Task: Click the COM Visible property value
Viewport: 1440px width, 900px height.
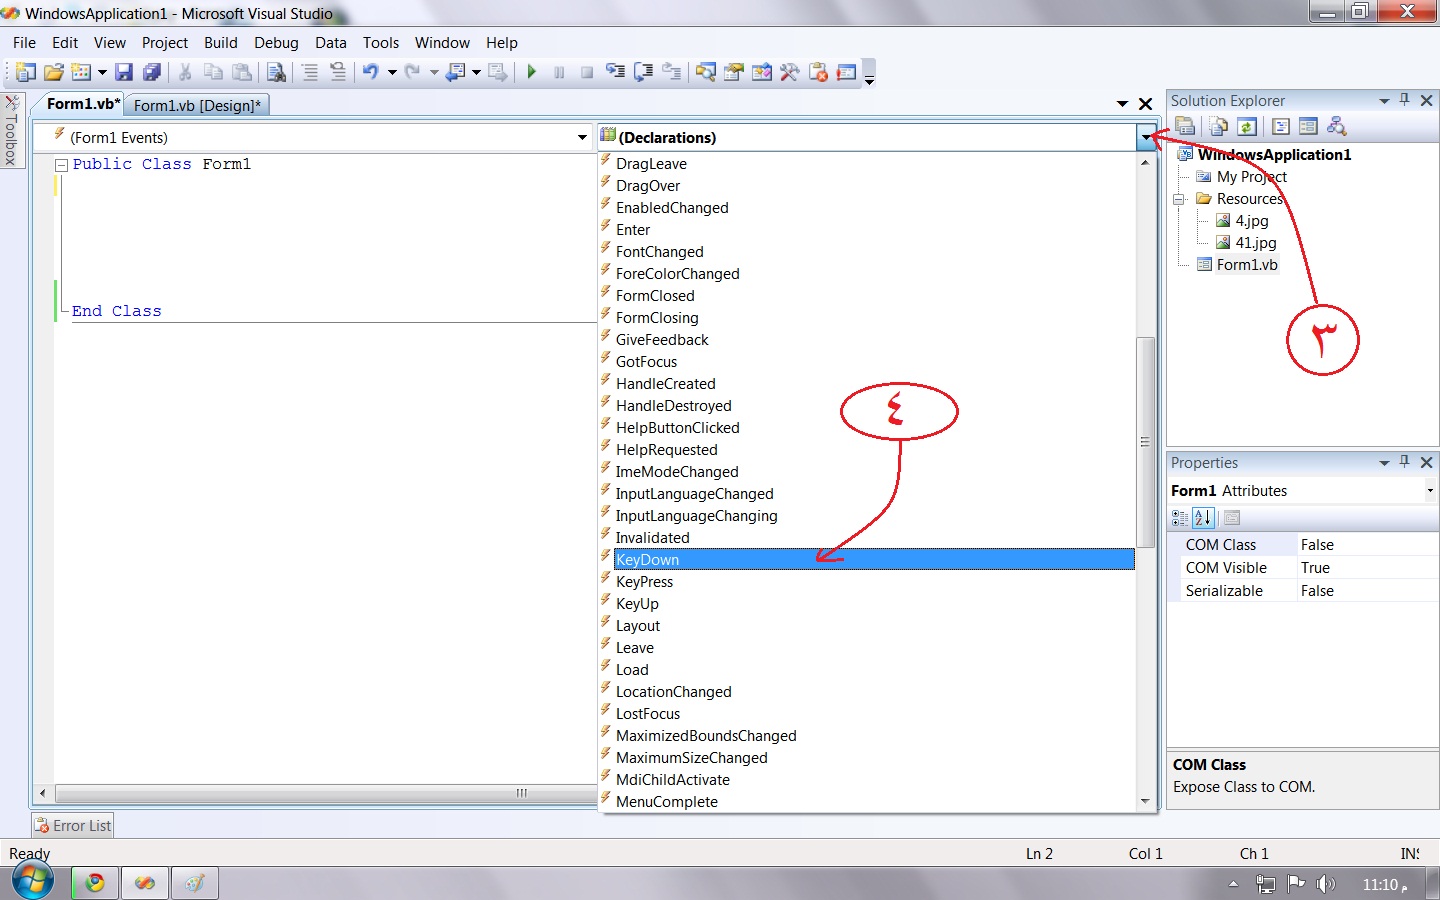Action: point(1367,567)
